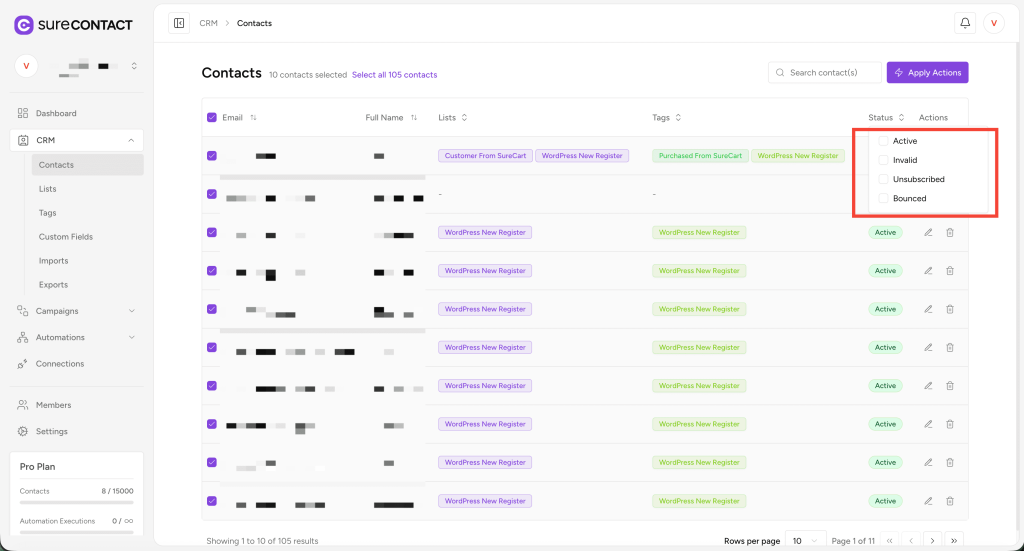Click the Full Name sort icon
The image size is (1024, 551).
[414, 118]
